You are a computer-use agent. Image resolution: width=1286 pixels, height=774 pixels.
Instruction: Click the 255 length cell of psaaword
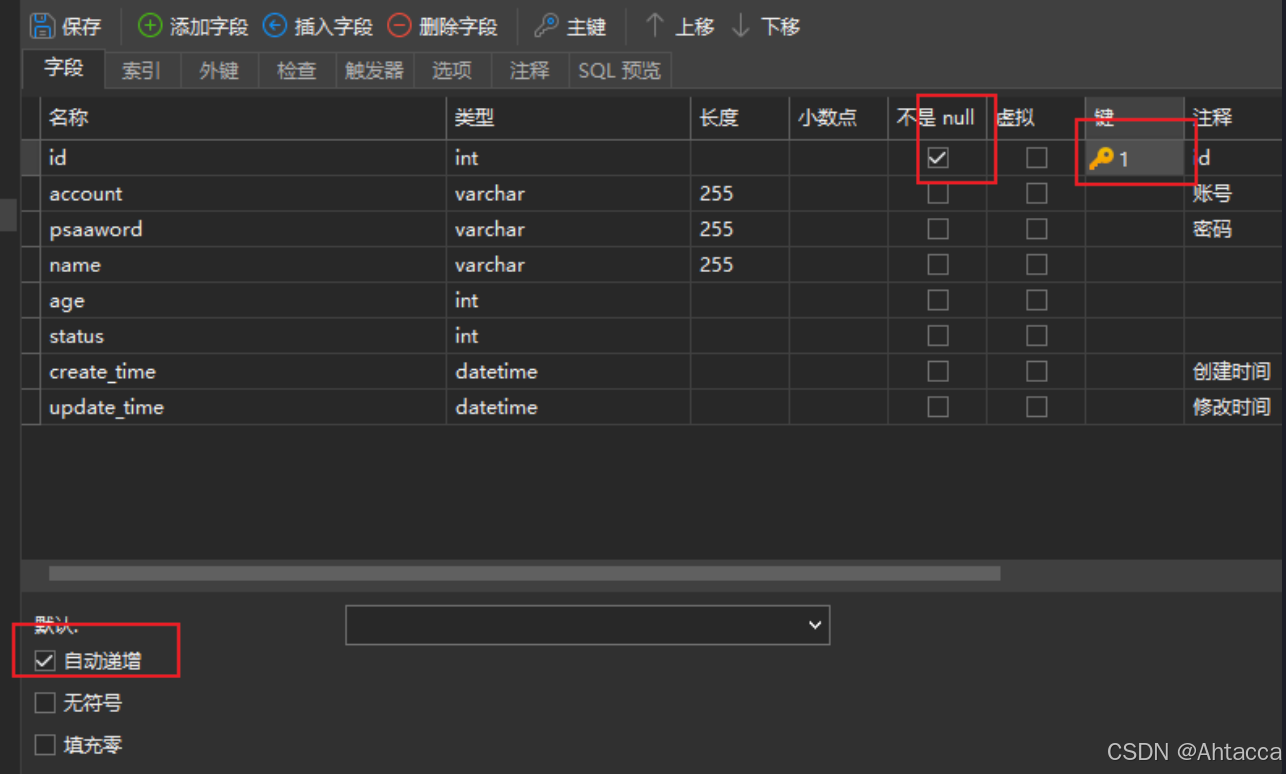[740, 229]
